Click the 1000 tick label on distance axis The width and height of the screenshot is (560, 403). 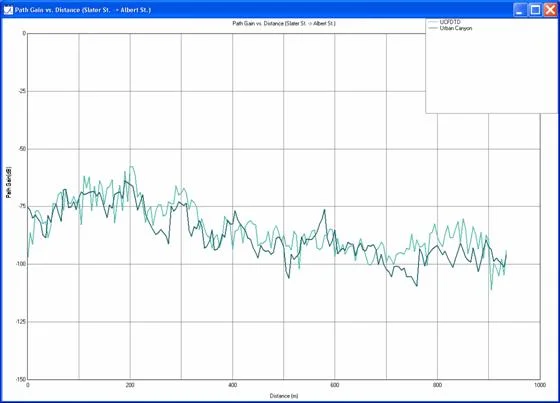pyautogui.click(x=540, y=385)
